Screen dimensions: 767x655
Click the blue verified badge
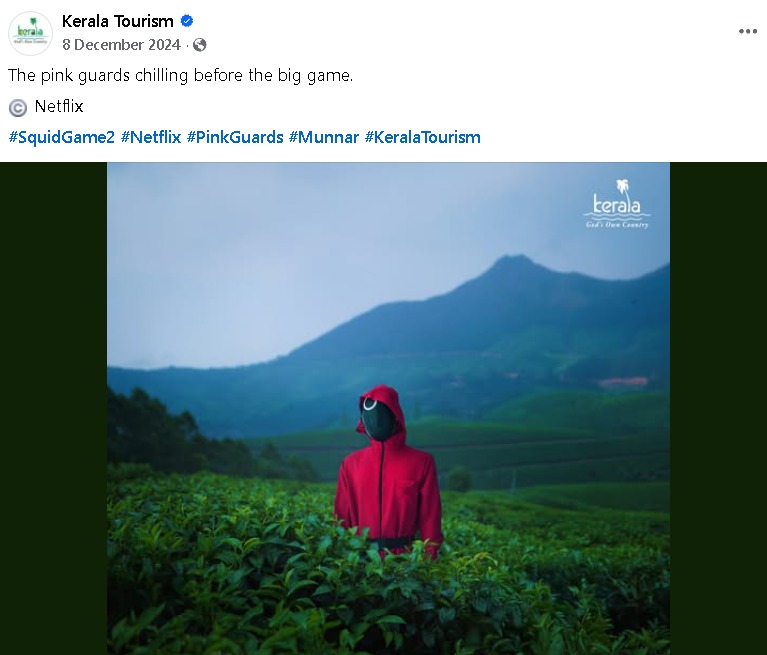pos(187,21)
